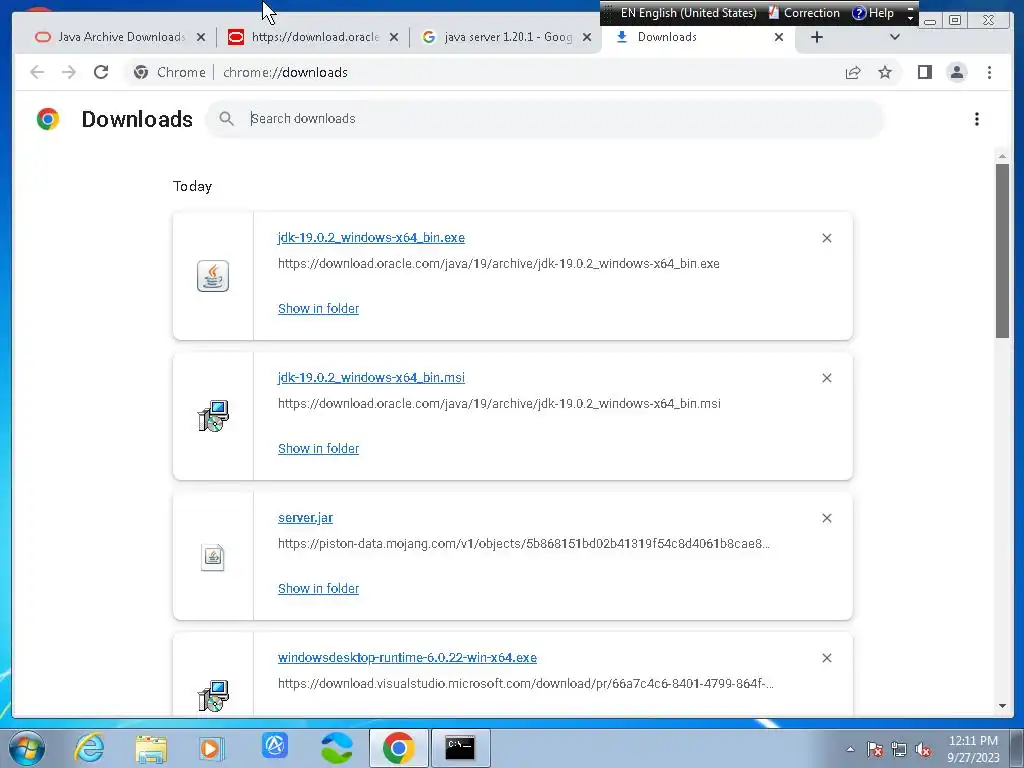Click the visualstudio.microsoft.com URL text

pyautogui.click(x=526, y=684)
